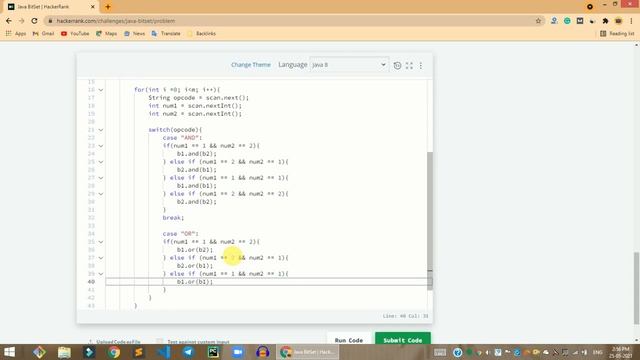Open the News bookmark
Screen dimensions: 640x360
point(134,33)
